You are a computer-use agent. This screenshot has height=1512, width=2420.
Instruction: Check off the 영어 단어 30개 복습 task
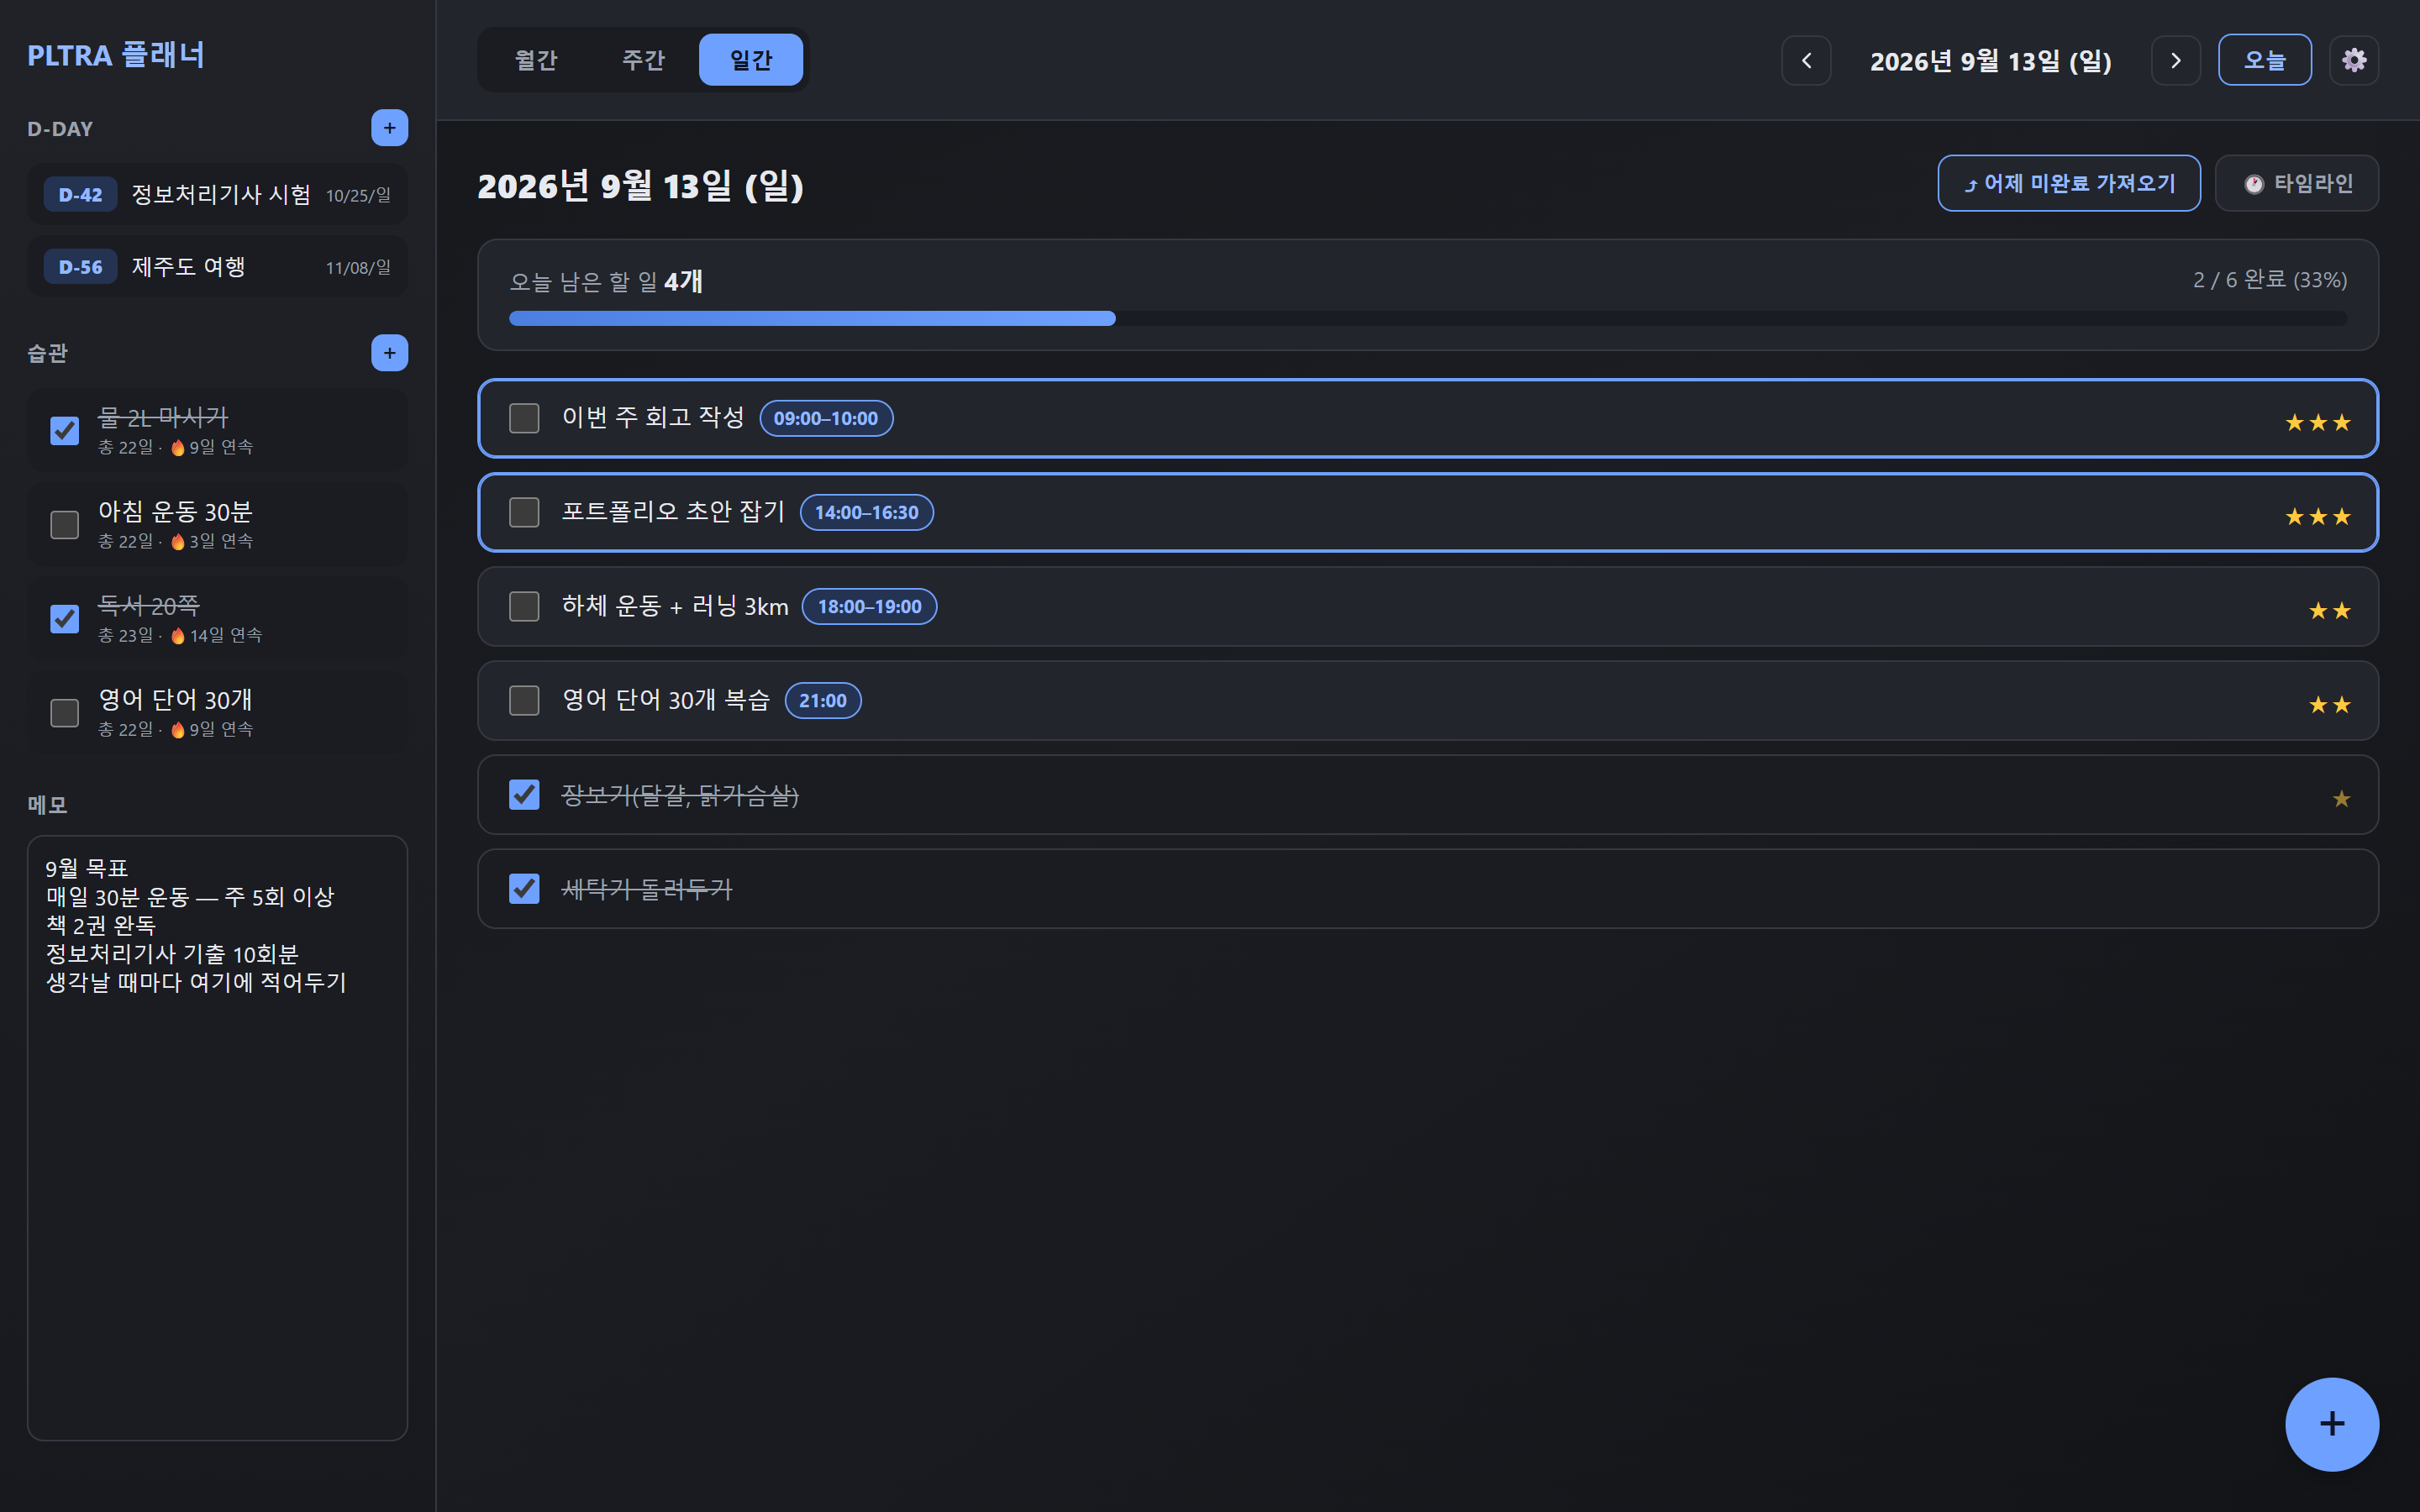(524, 700)
